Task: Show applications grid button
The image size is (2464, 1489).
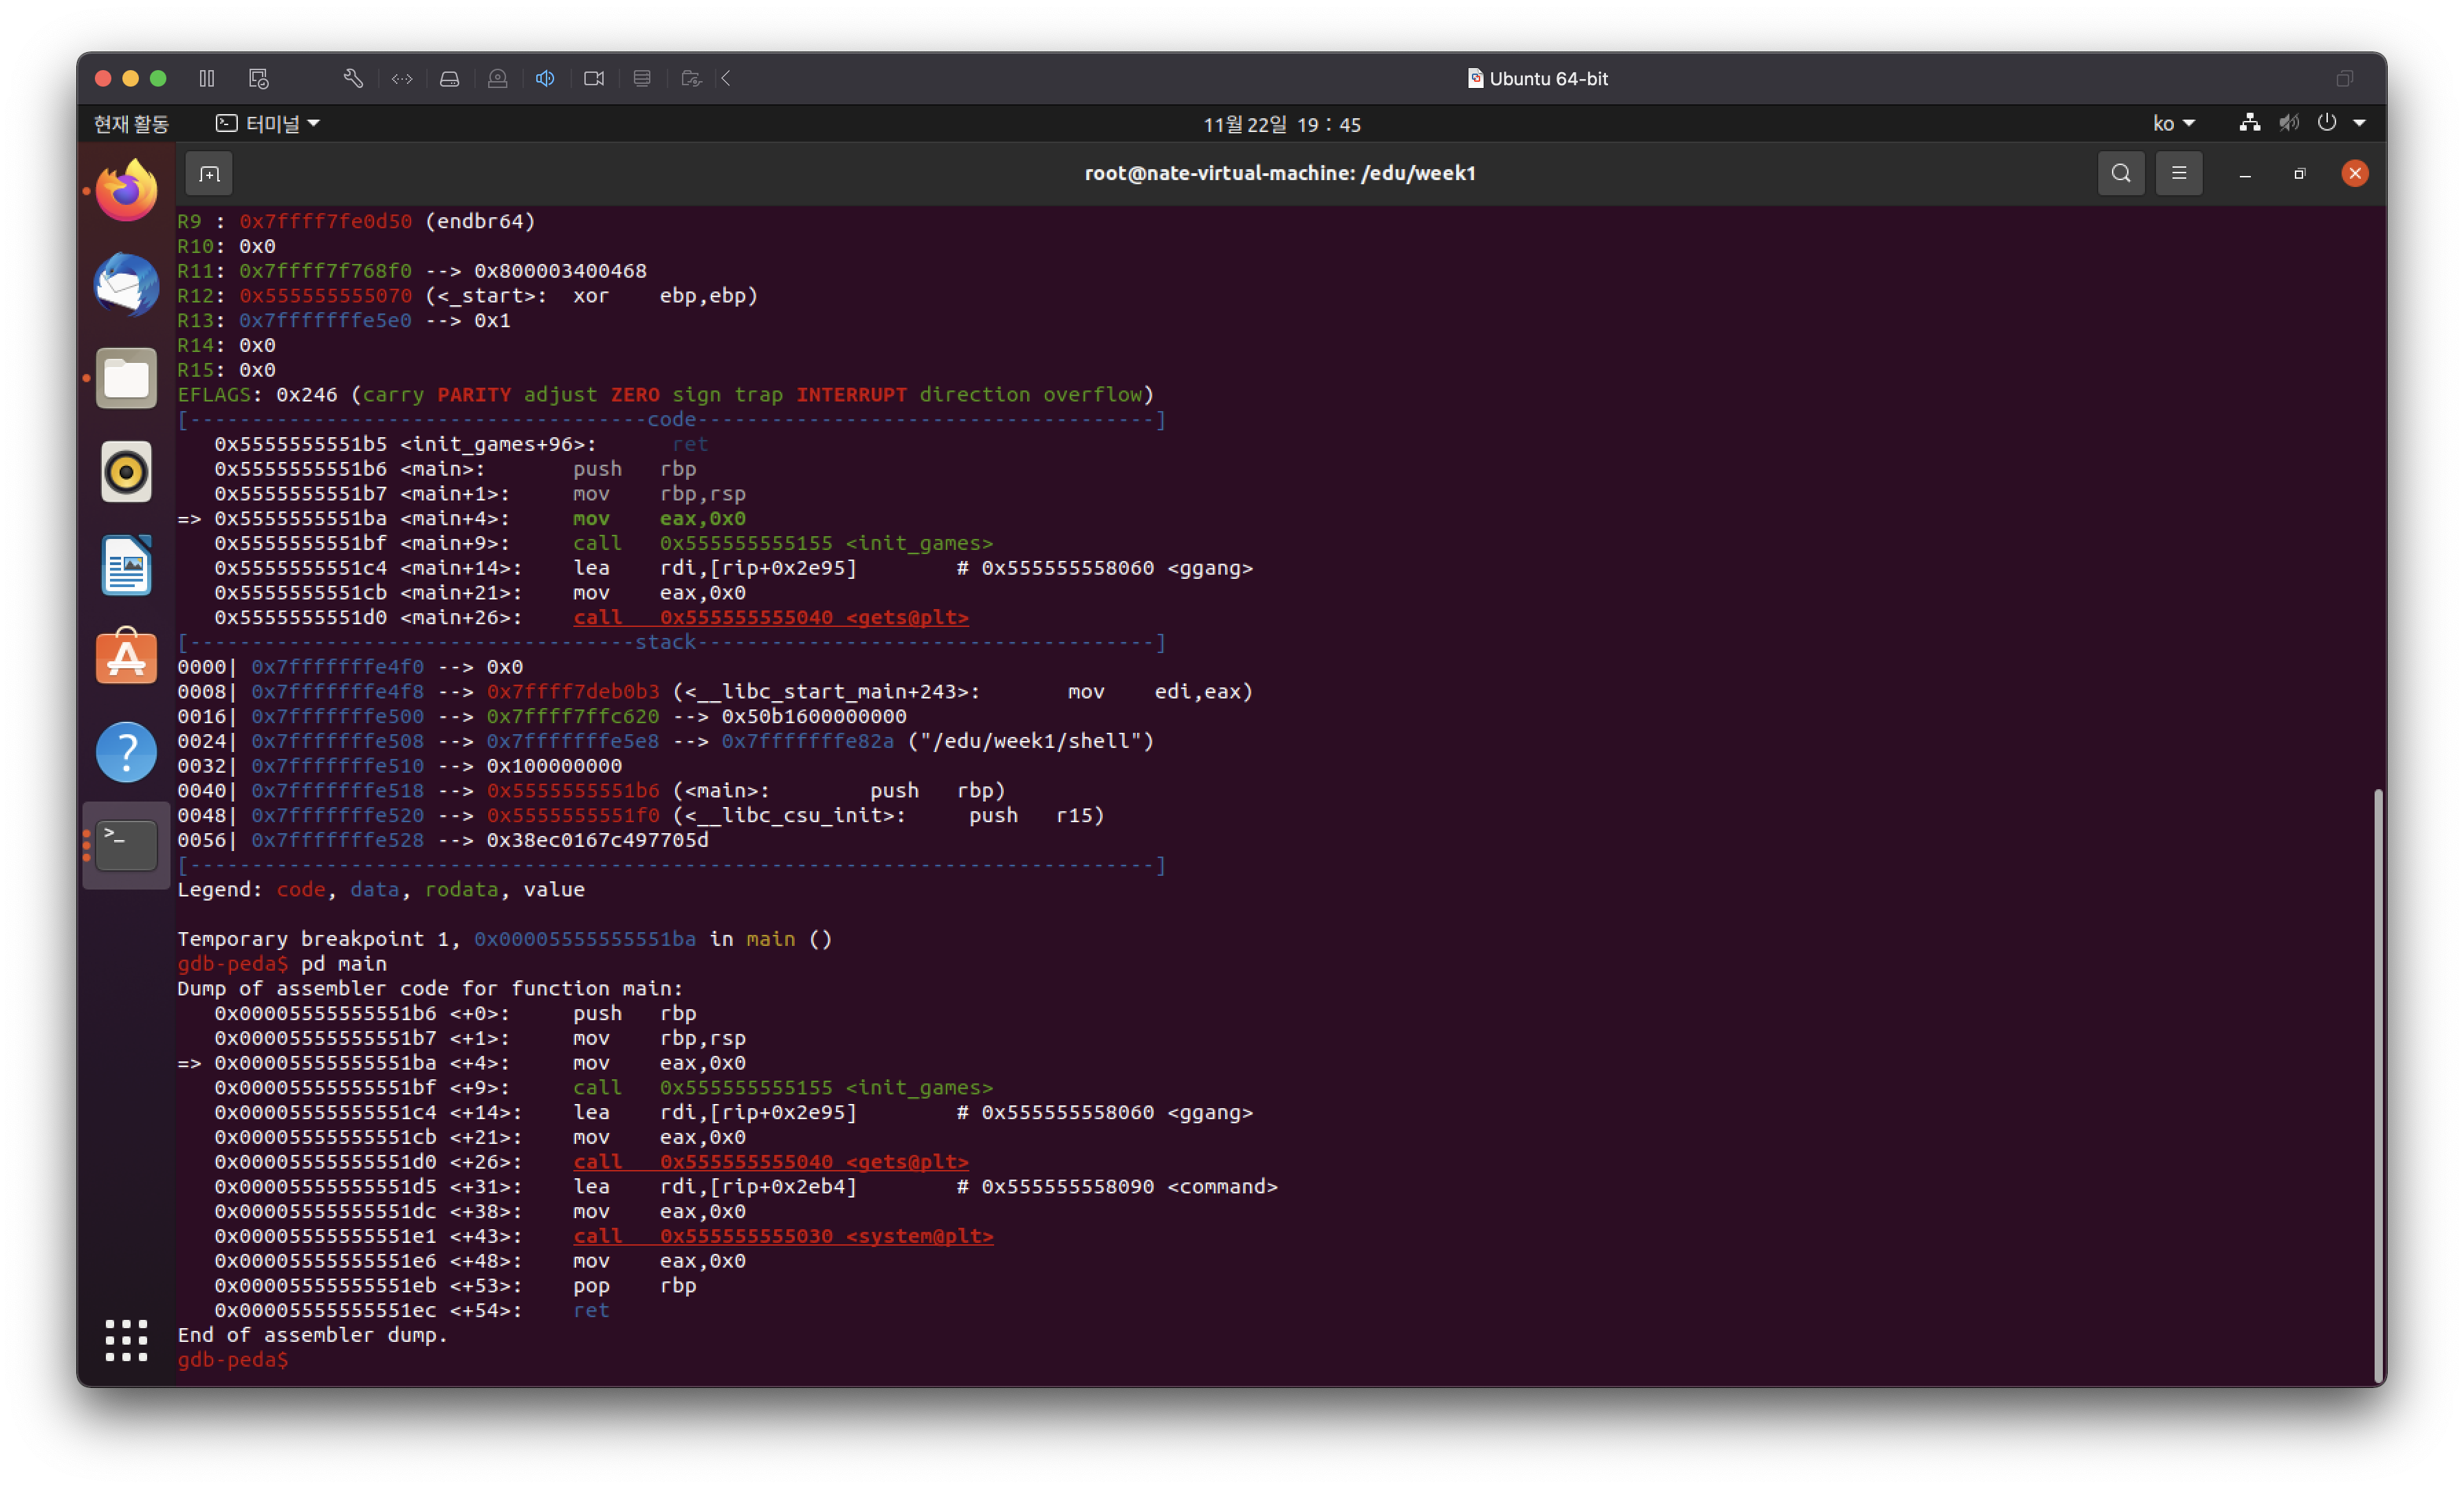Action: [126, 1340]
